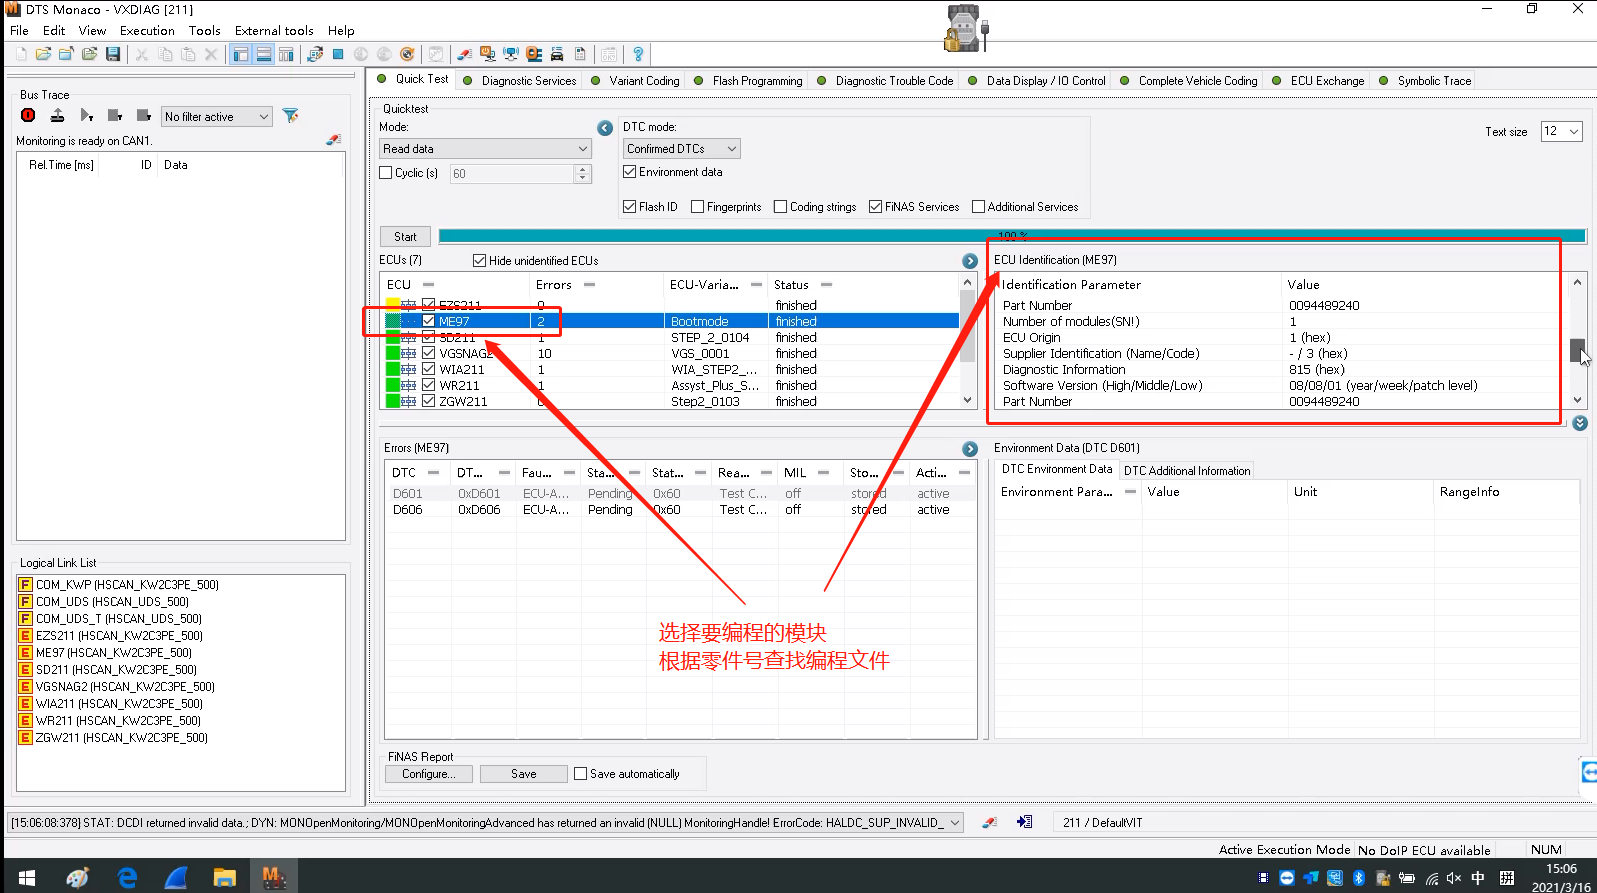Click the Cyclic seconds input field

512,174
